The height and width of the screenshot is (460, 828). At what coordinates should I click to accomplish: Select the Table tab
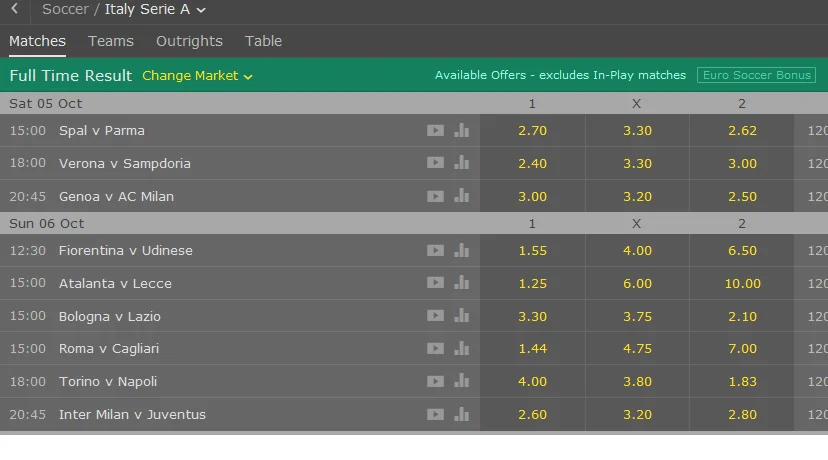pos(263,41)
